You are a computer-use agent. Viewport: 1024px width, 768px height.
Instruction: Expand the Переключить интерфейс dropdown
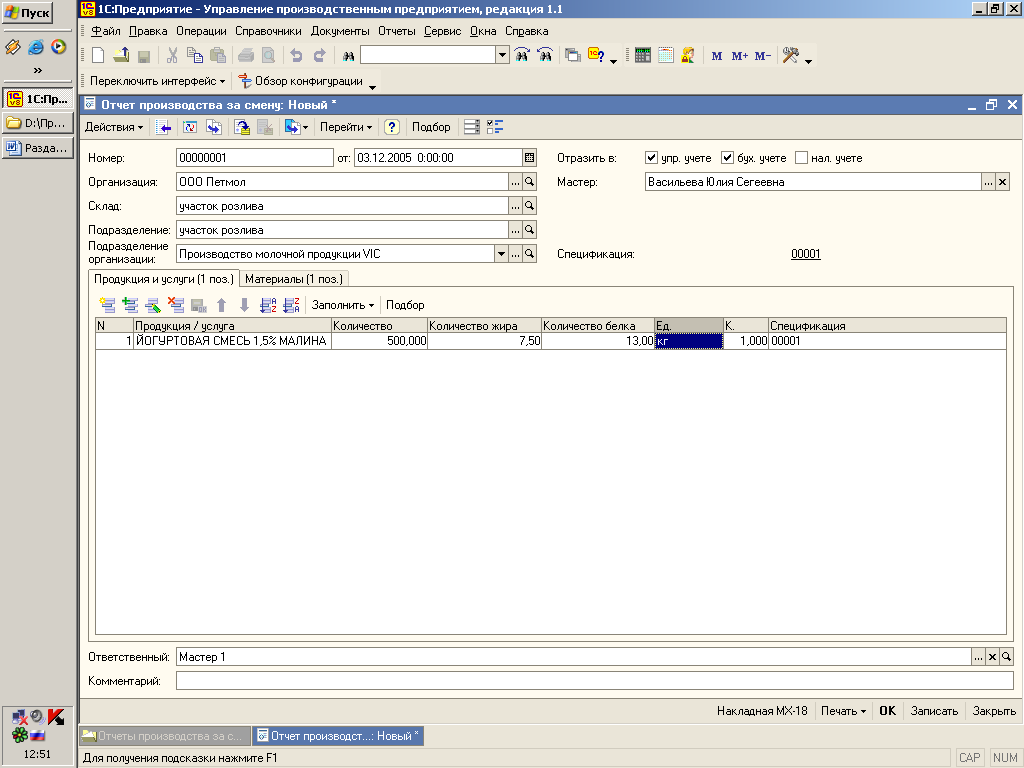coord(157,81)
